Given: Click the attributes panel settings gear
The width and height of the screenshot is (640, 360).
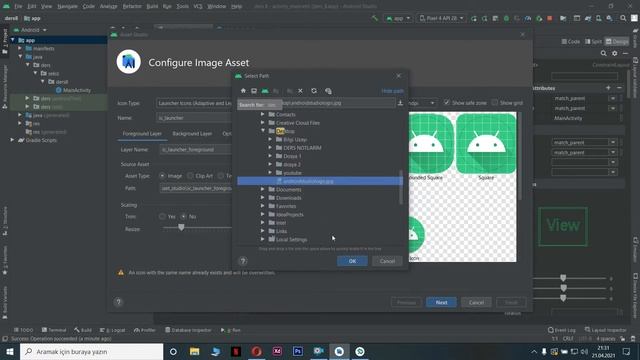Looking at the screenshot, I should 614,53.
